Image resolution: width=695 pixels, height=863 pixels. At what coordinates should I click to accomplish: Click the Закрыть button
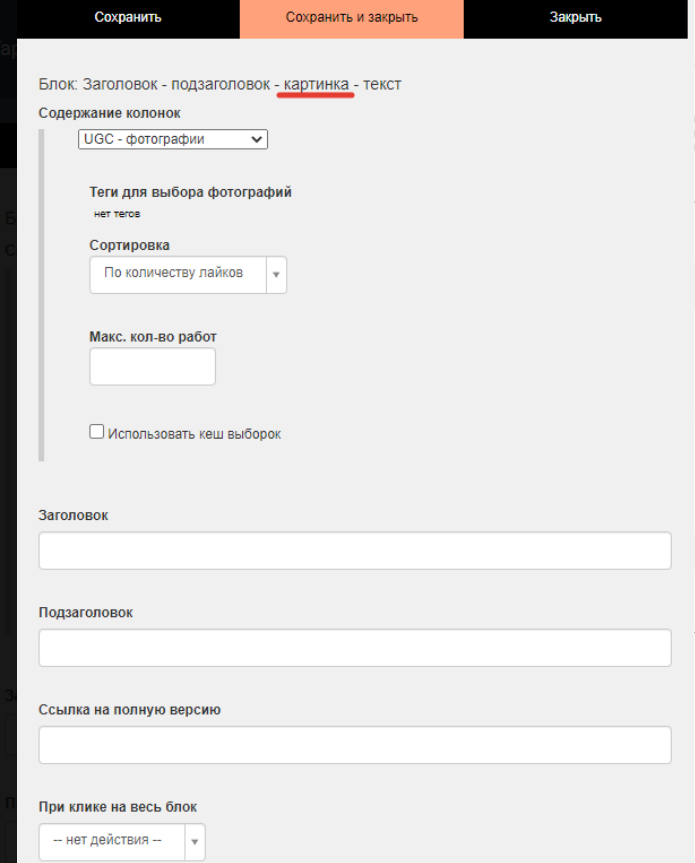click(x=576, y=19)
